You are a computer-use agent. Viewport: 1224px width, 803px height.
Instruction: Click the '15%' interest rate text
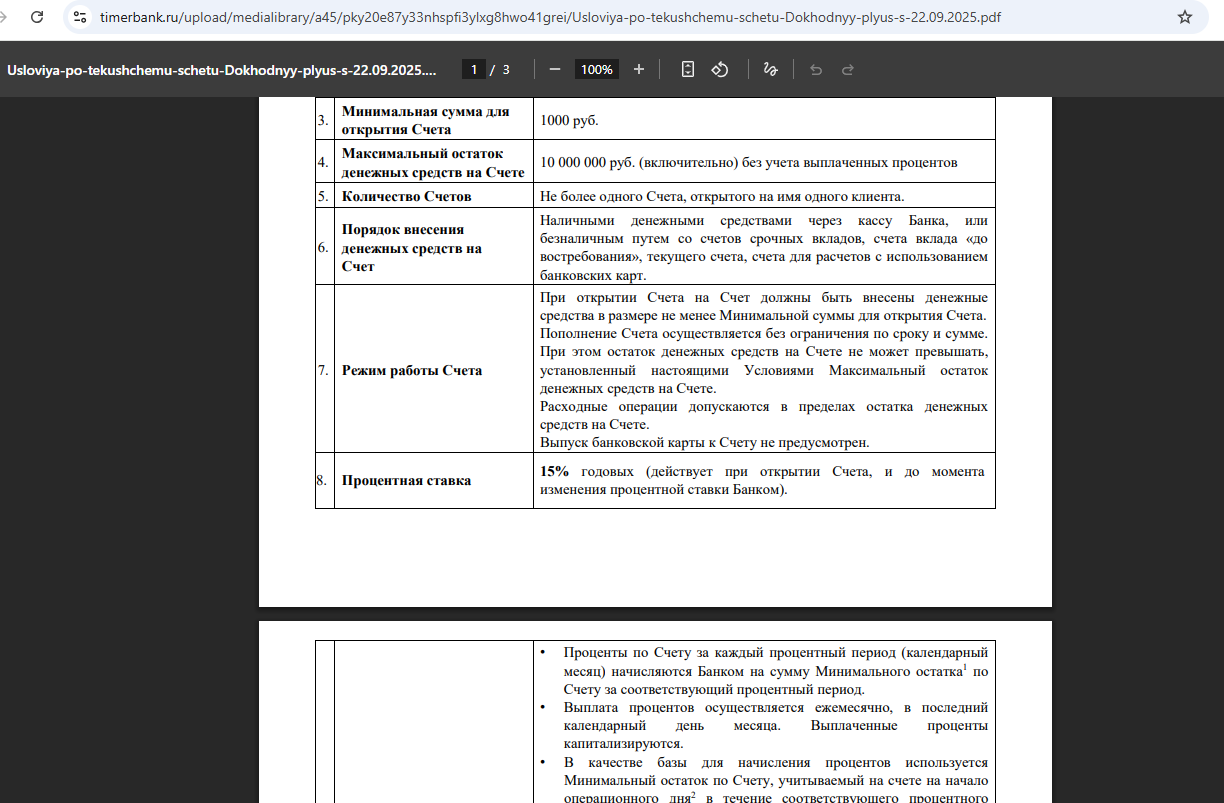pyautogui.click(x=554, y=471)
